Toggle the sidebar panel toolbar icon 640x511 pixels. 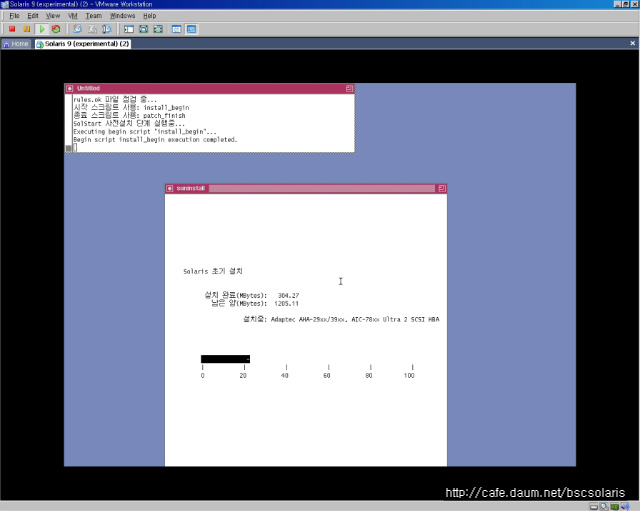(129, 29)
